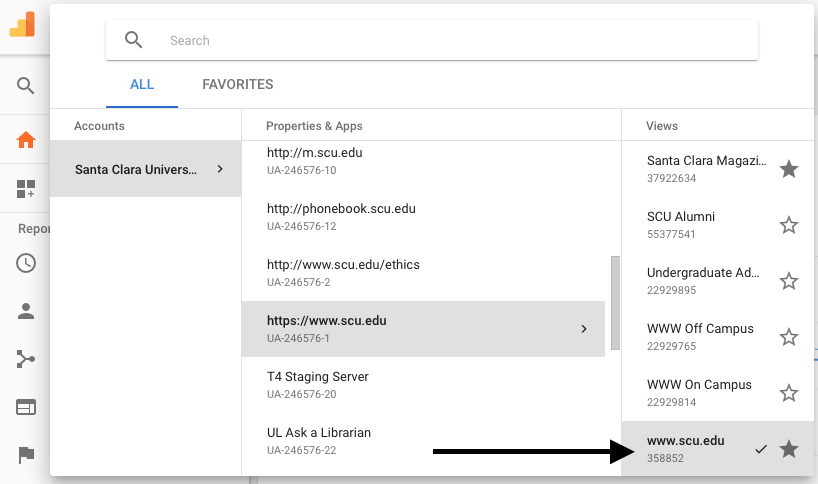Open Realtime reports clock icon
818x484 pixels.
(25, 263)
